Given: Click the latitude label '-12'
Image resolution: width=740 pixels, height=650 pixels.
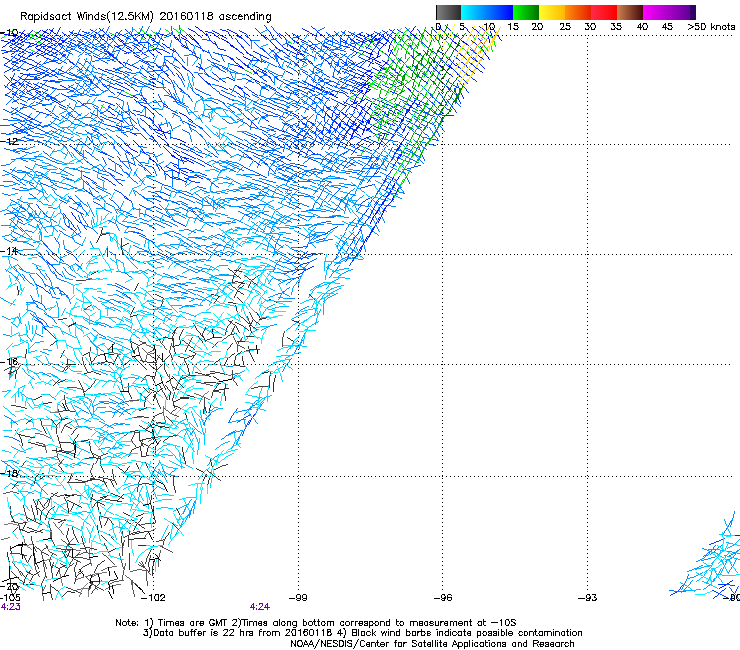Looking at the screenshot, I should (9, 141).
